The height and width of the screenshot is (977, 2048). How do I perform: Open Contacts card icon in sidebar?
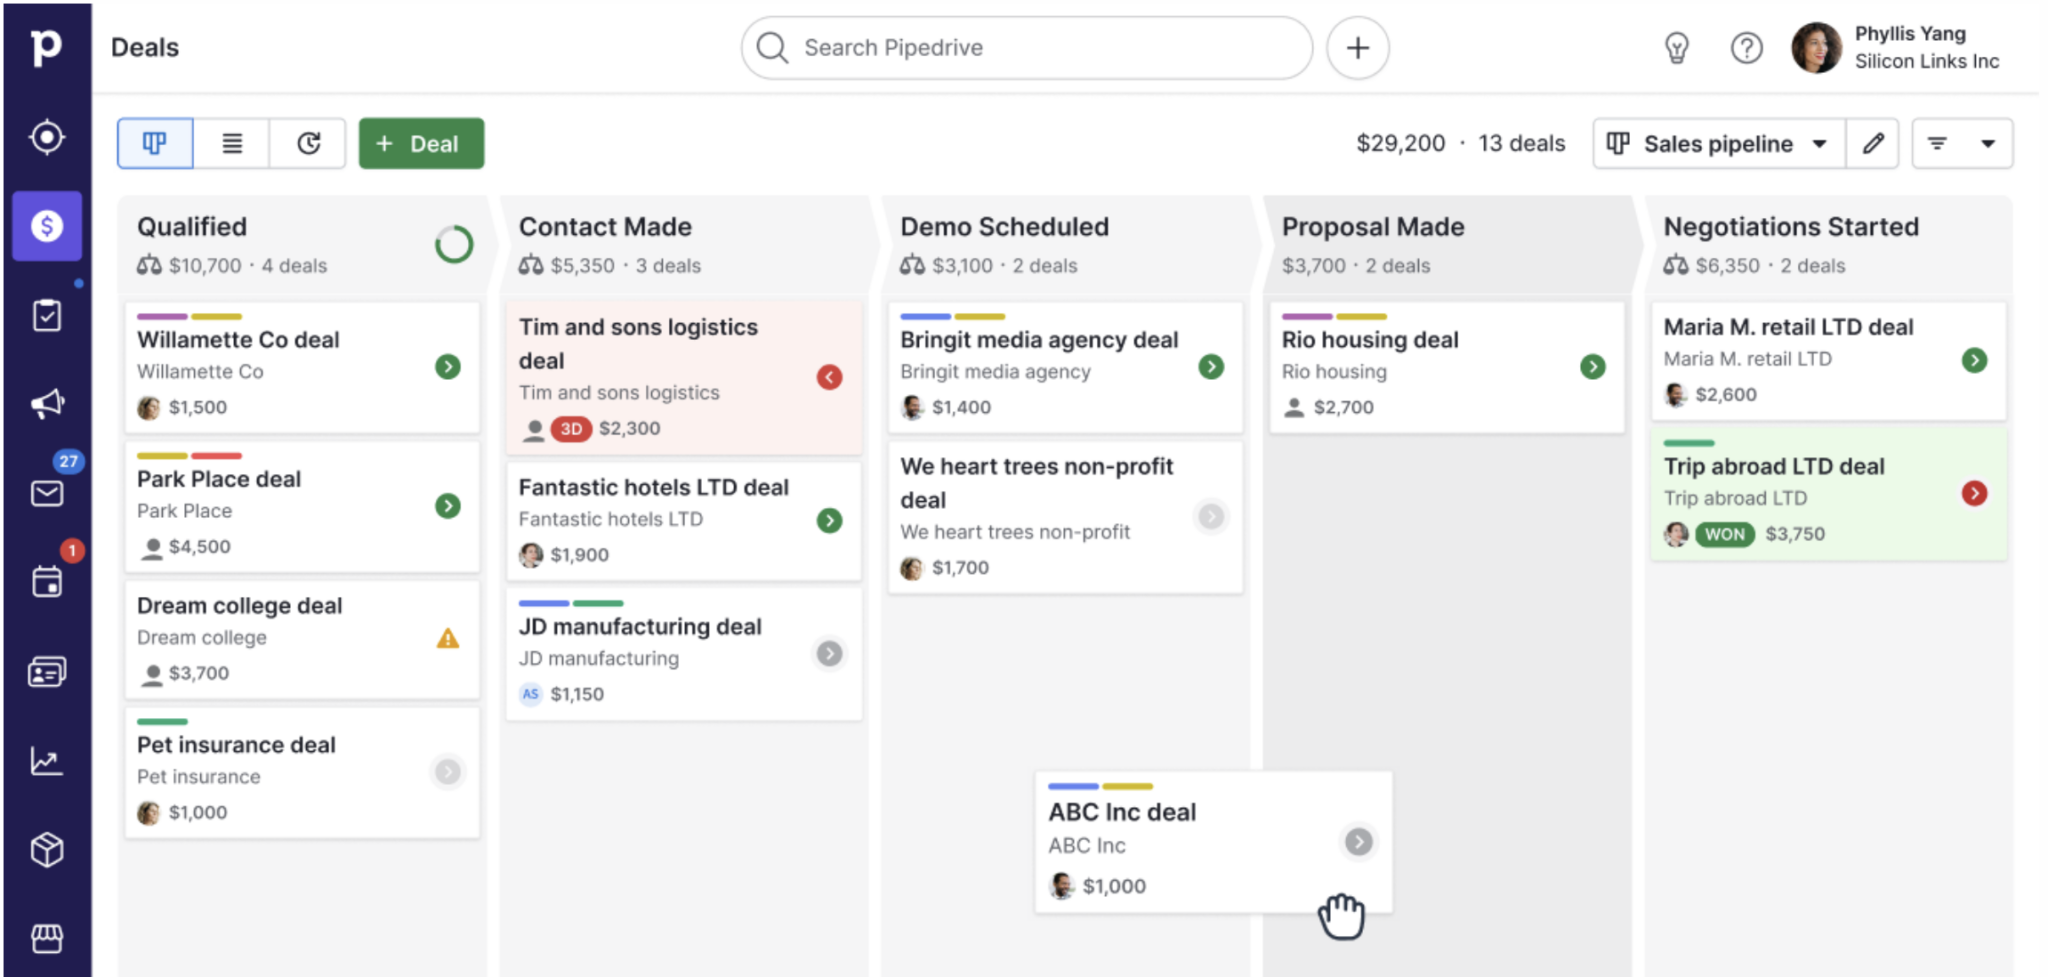click(46, 671)
